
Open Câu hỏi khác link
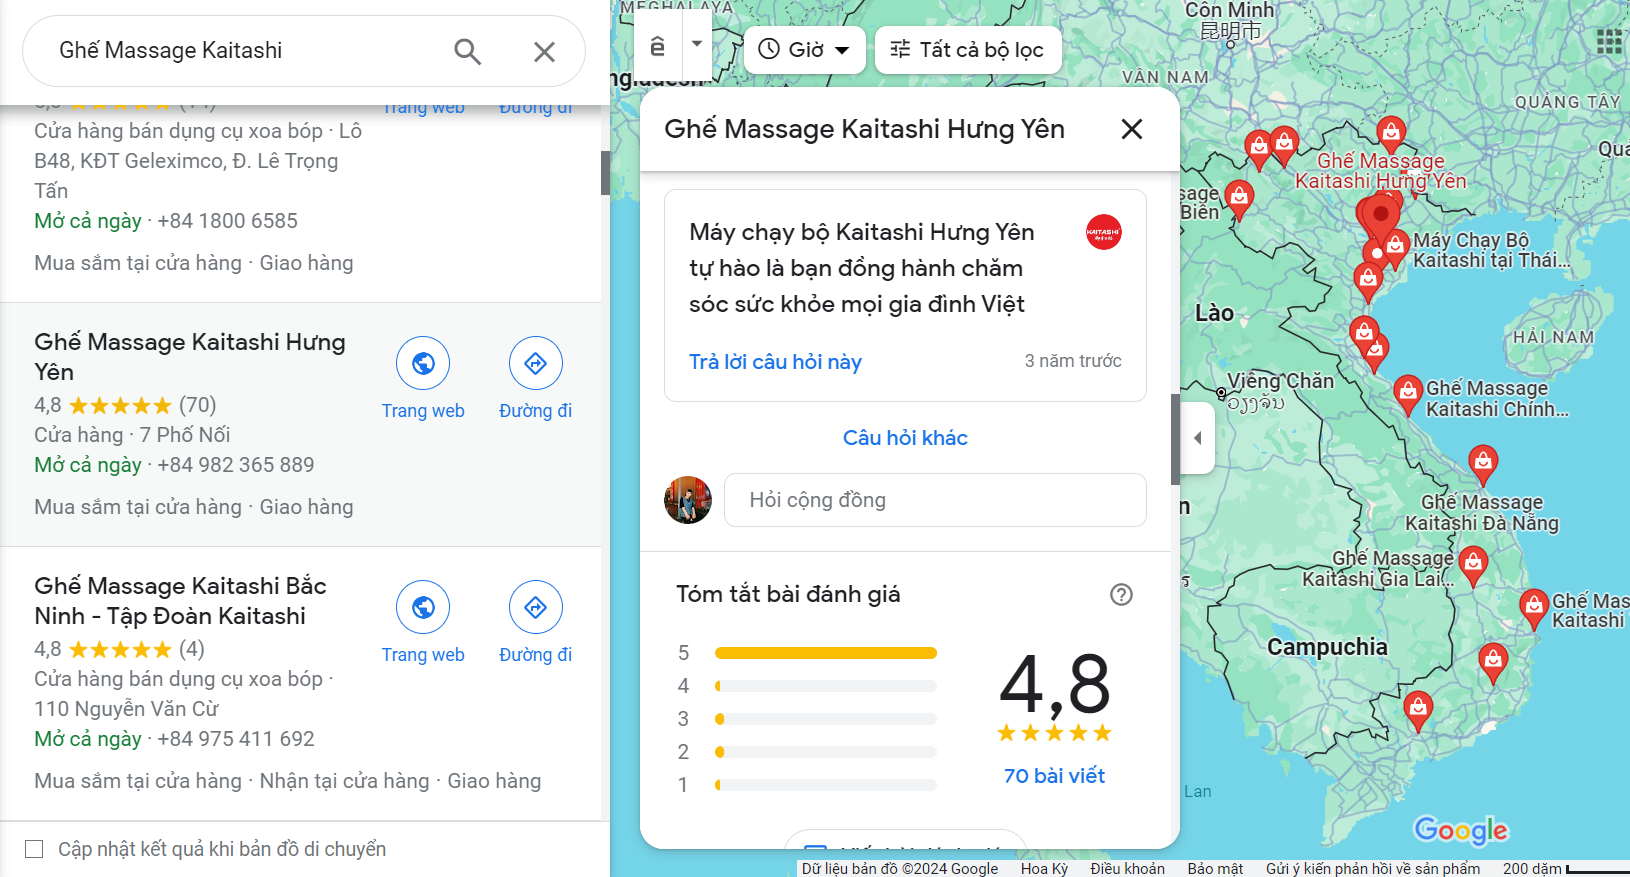(x=905, y=438)
